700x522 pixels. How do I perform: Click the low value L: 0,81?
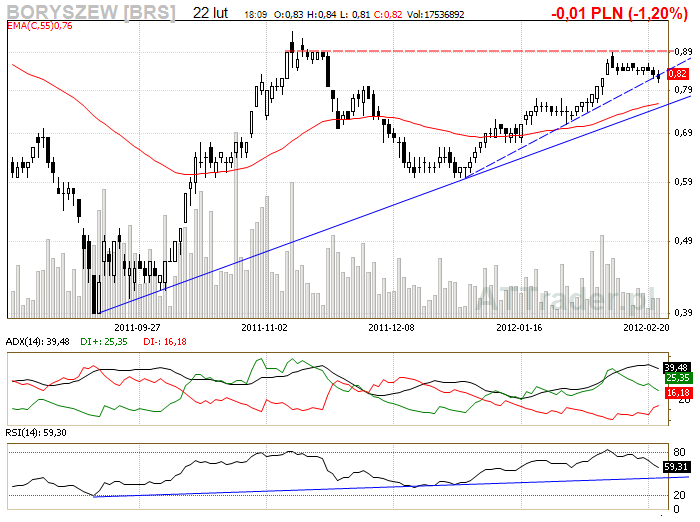355,15
